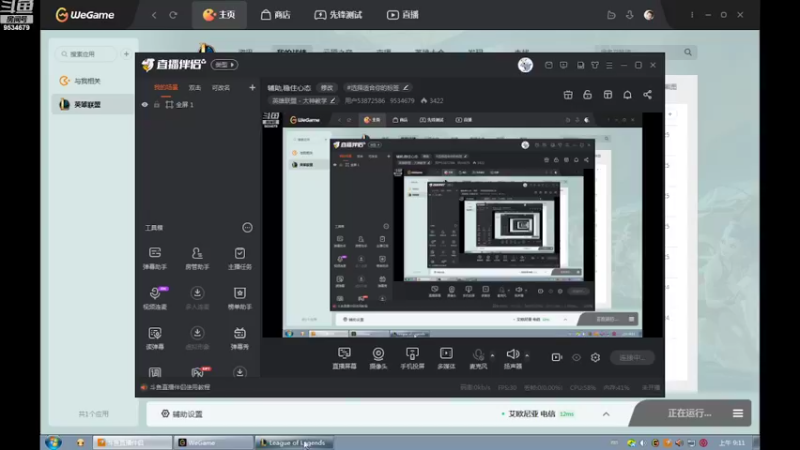Add 手机投屏 phone casting source
This screenshot has width=800, height=450.
[412, 358]
